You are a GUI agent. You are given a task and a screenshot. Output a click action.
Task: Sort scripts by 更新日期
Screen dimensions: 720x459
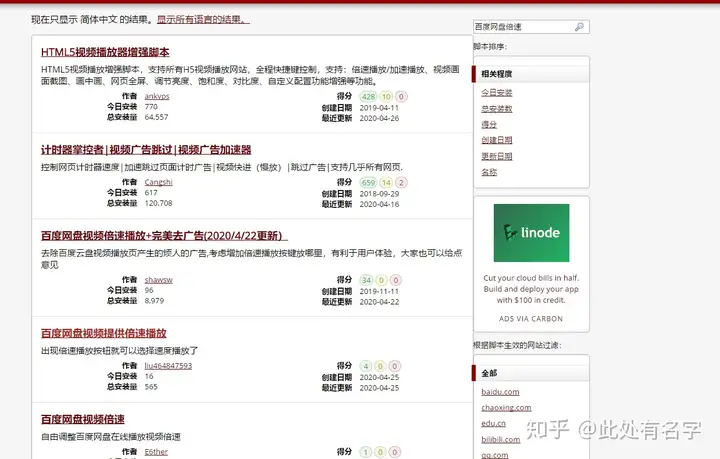tap(496, 156)
